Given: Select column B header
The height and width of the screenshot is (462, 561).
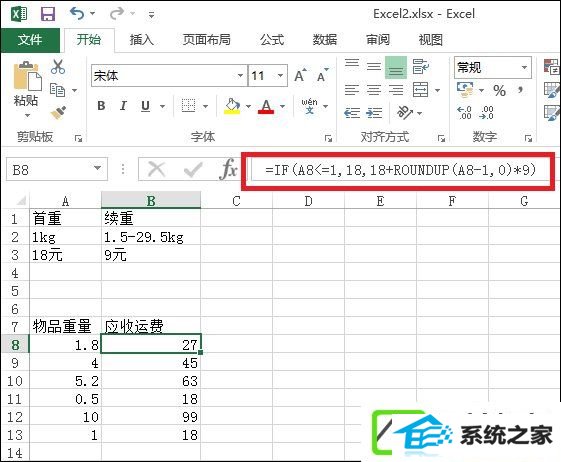Looking at the screenshot, I should [x=151, y=201].
